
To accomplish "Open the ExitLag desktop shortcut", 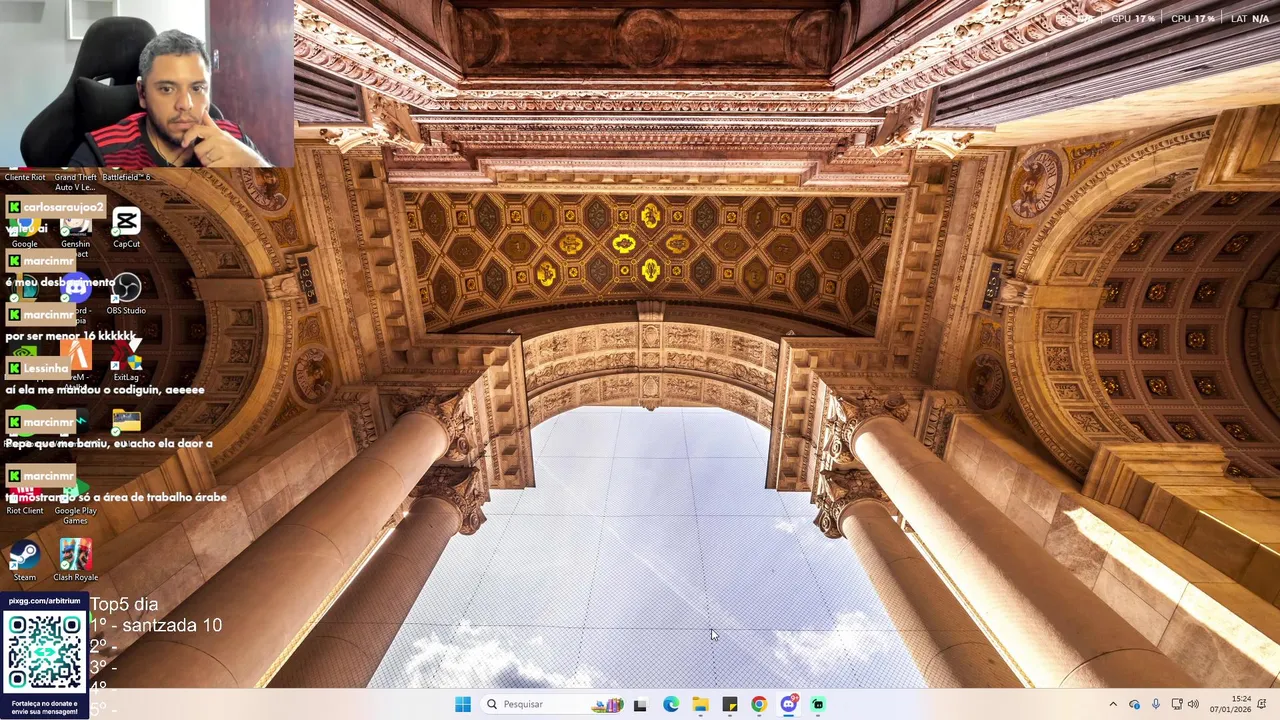I will (x=126, y=361).
